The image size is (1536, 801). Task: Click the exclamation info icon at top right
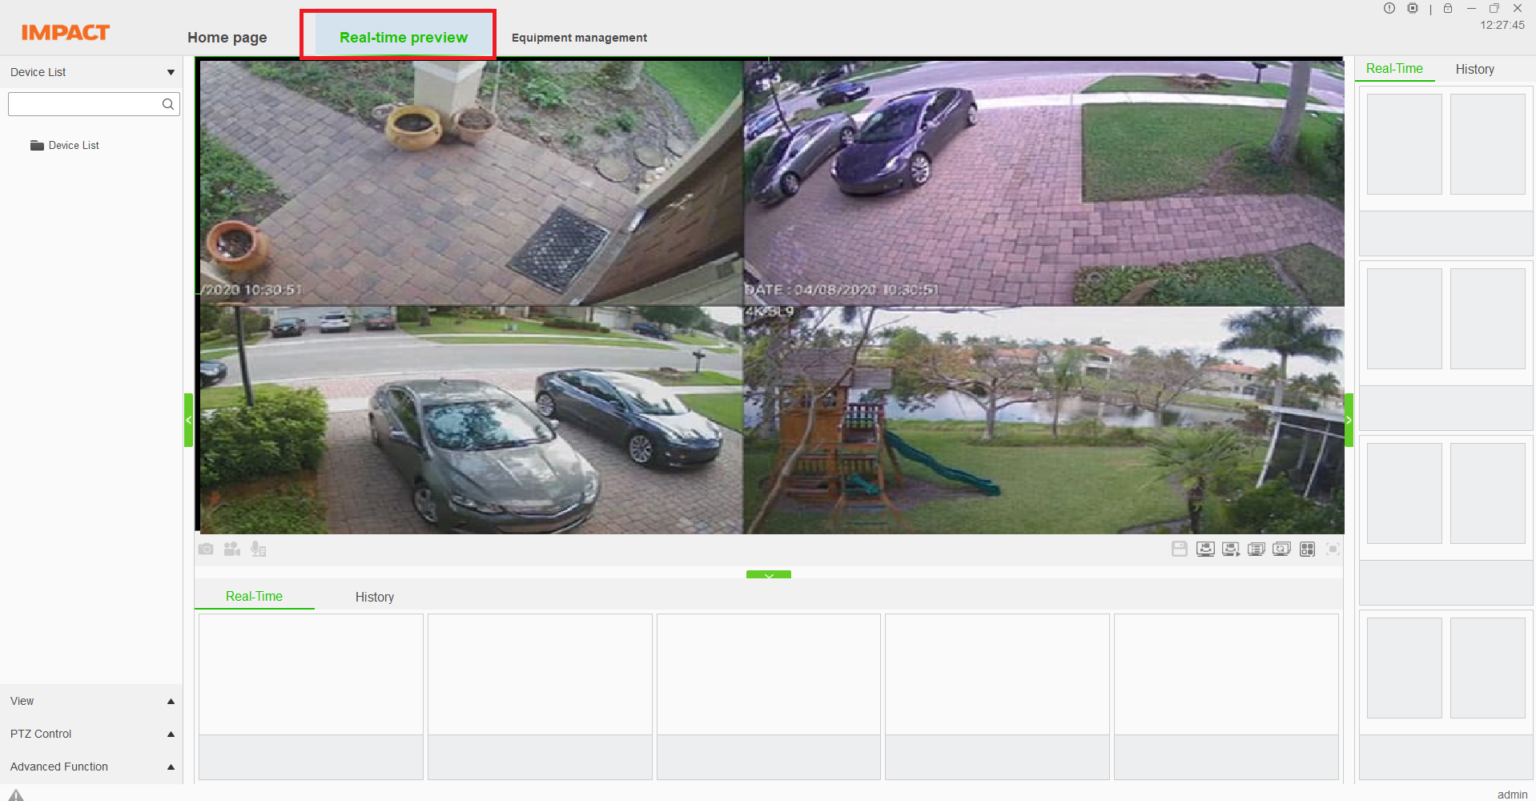click(1389, 8)
